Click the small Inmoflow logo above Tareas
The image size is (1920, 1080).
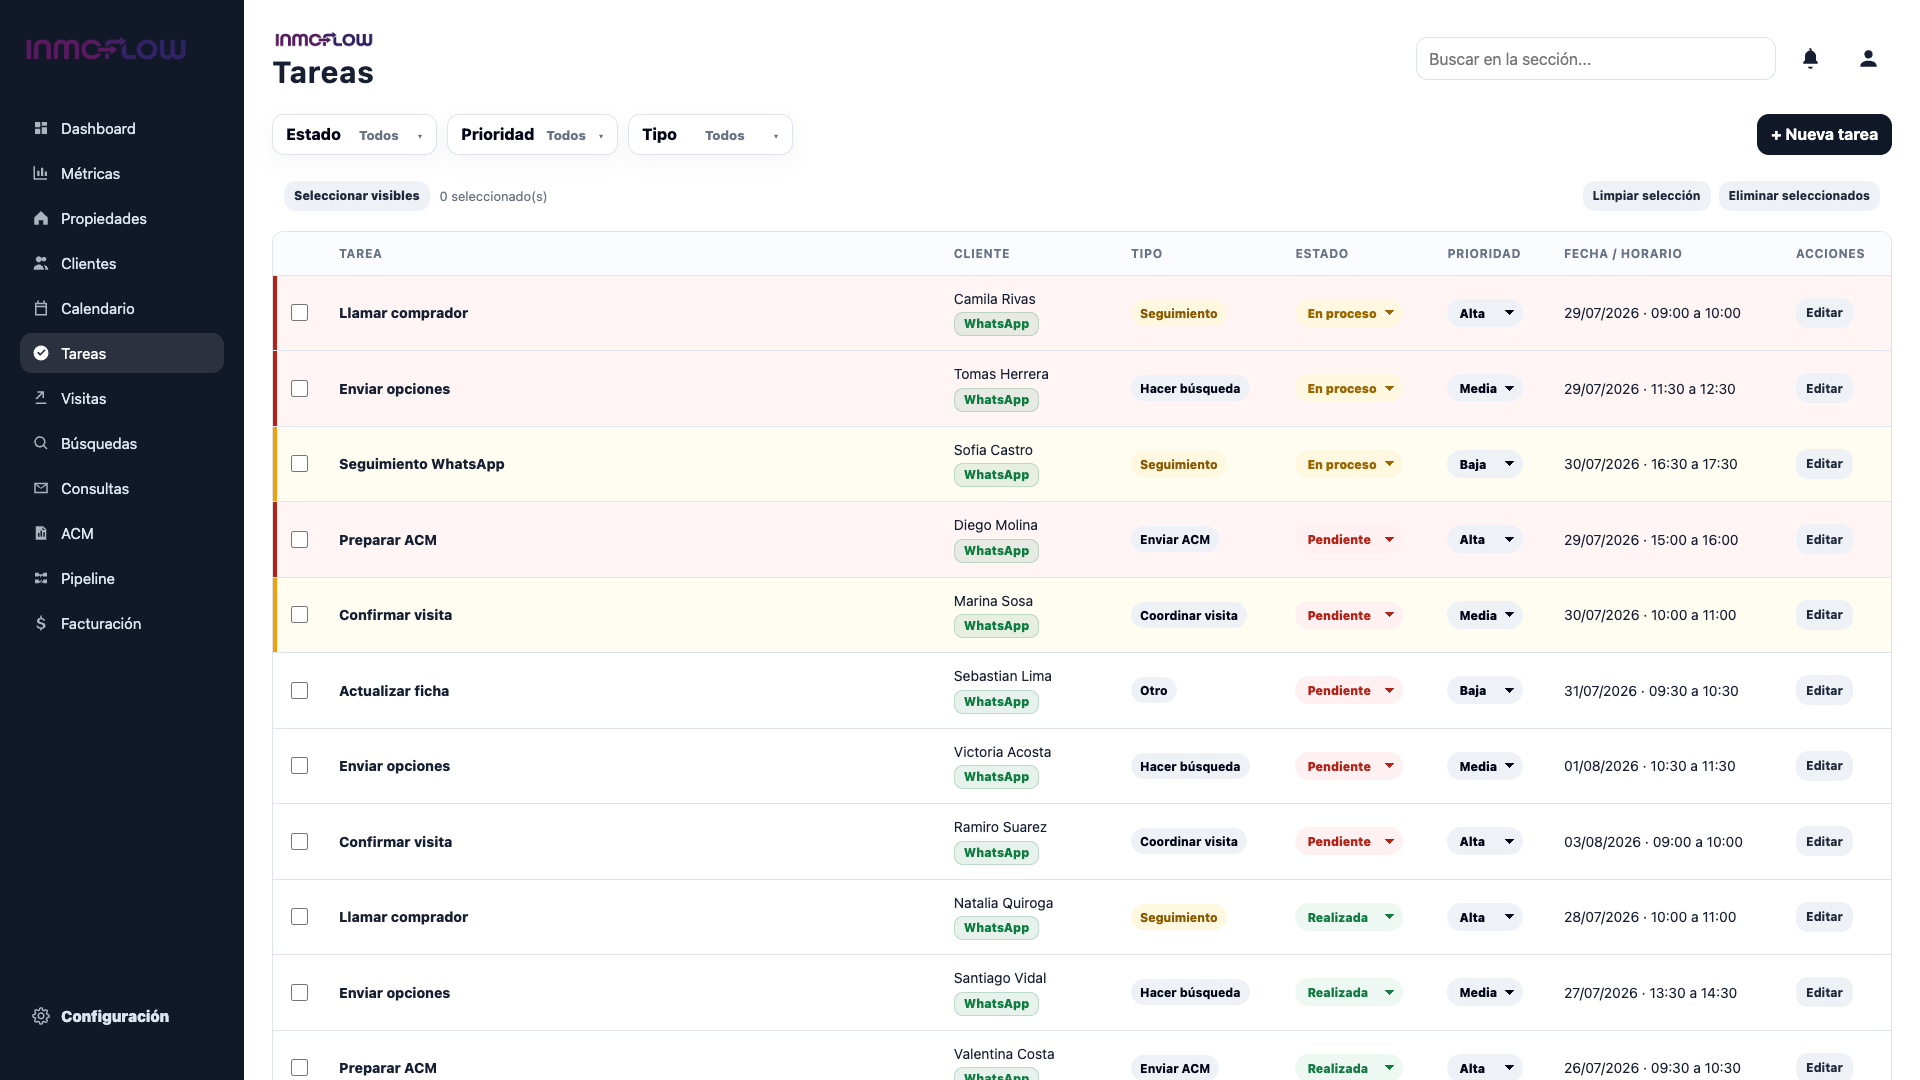324,40
